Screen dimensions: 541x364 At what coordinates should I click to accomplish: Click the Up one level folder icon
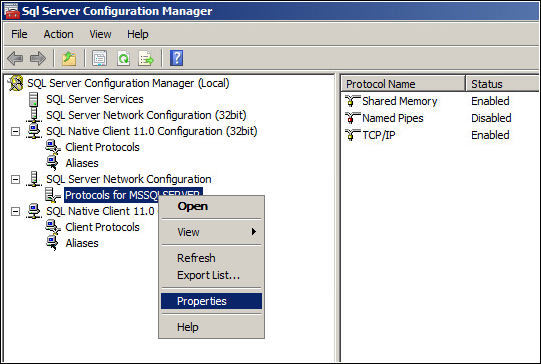69,58
